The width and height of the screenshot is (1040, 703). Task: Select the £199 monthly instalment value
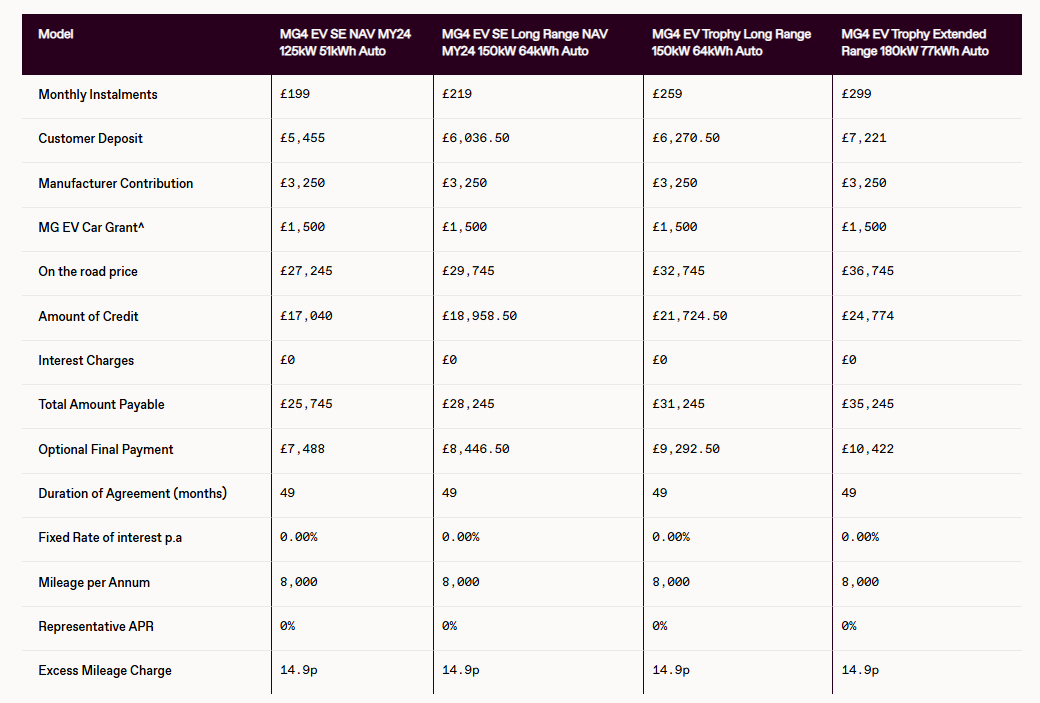click(295, 95)
